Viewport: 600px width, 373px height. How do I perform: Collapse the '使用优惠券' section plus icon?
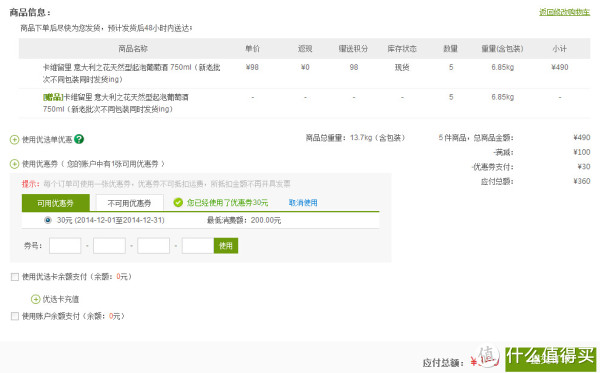[14, 164]
